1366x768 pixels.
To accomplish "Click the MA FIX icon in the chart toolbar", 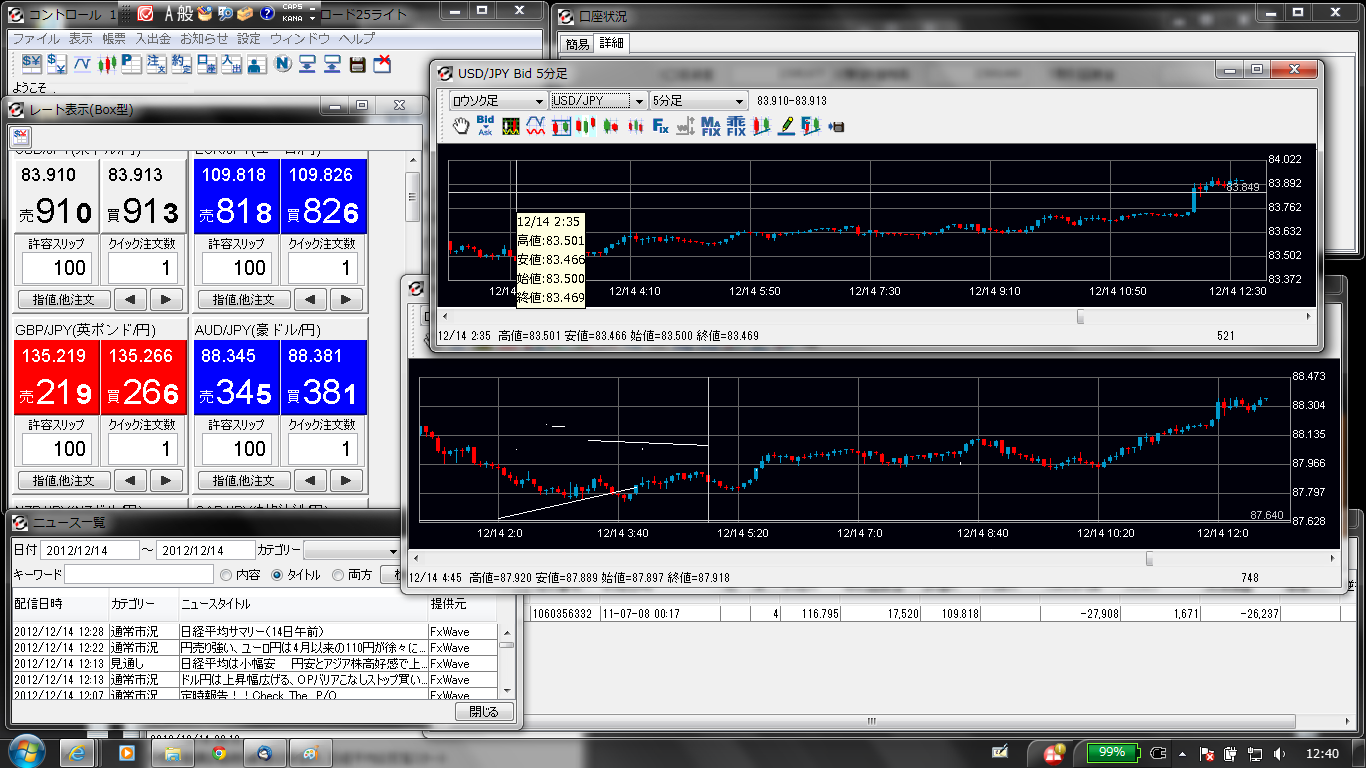I will click(x=711, y=126).
